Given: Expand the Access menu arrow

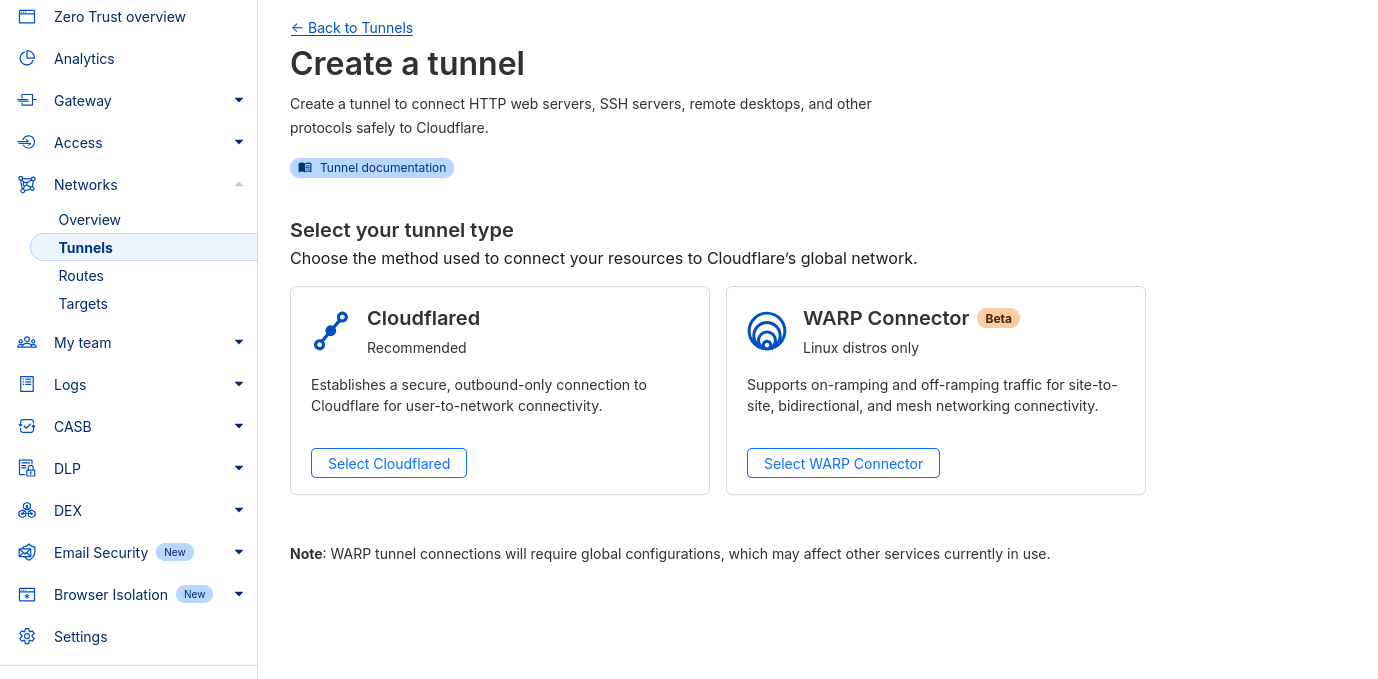Looking at the screenshot, I should (239, 142).
